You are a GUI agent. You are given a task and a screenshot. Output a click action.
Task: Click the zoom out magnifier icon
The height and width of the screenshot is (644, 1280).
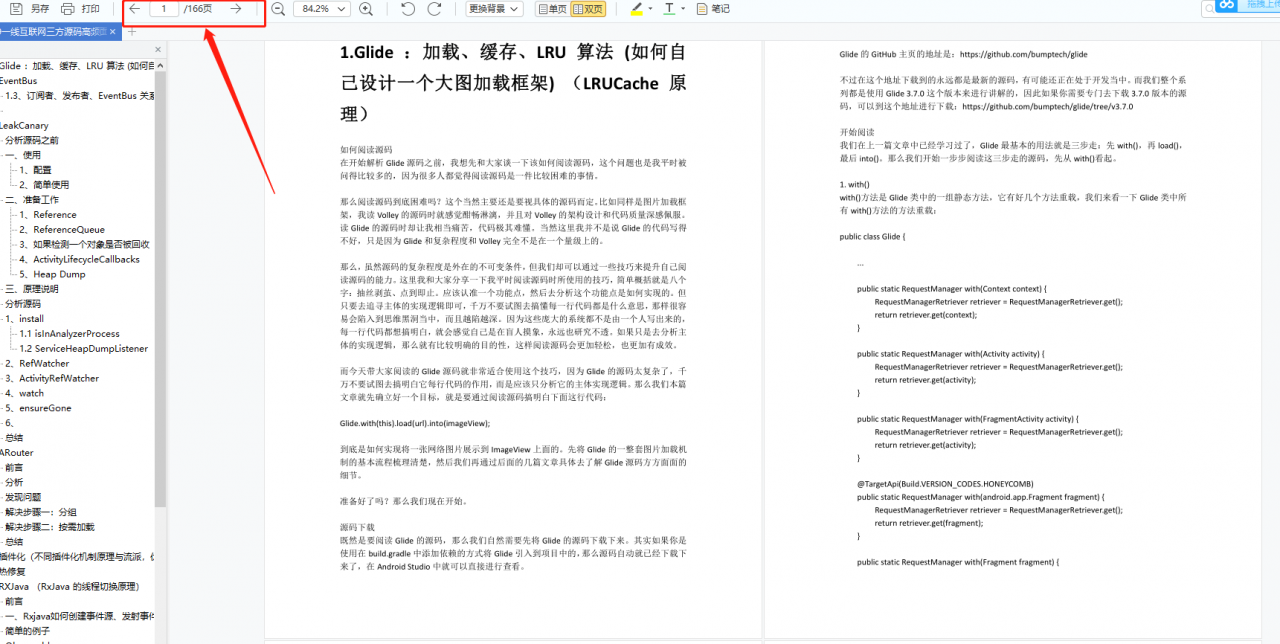pos(278,9)
